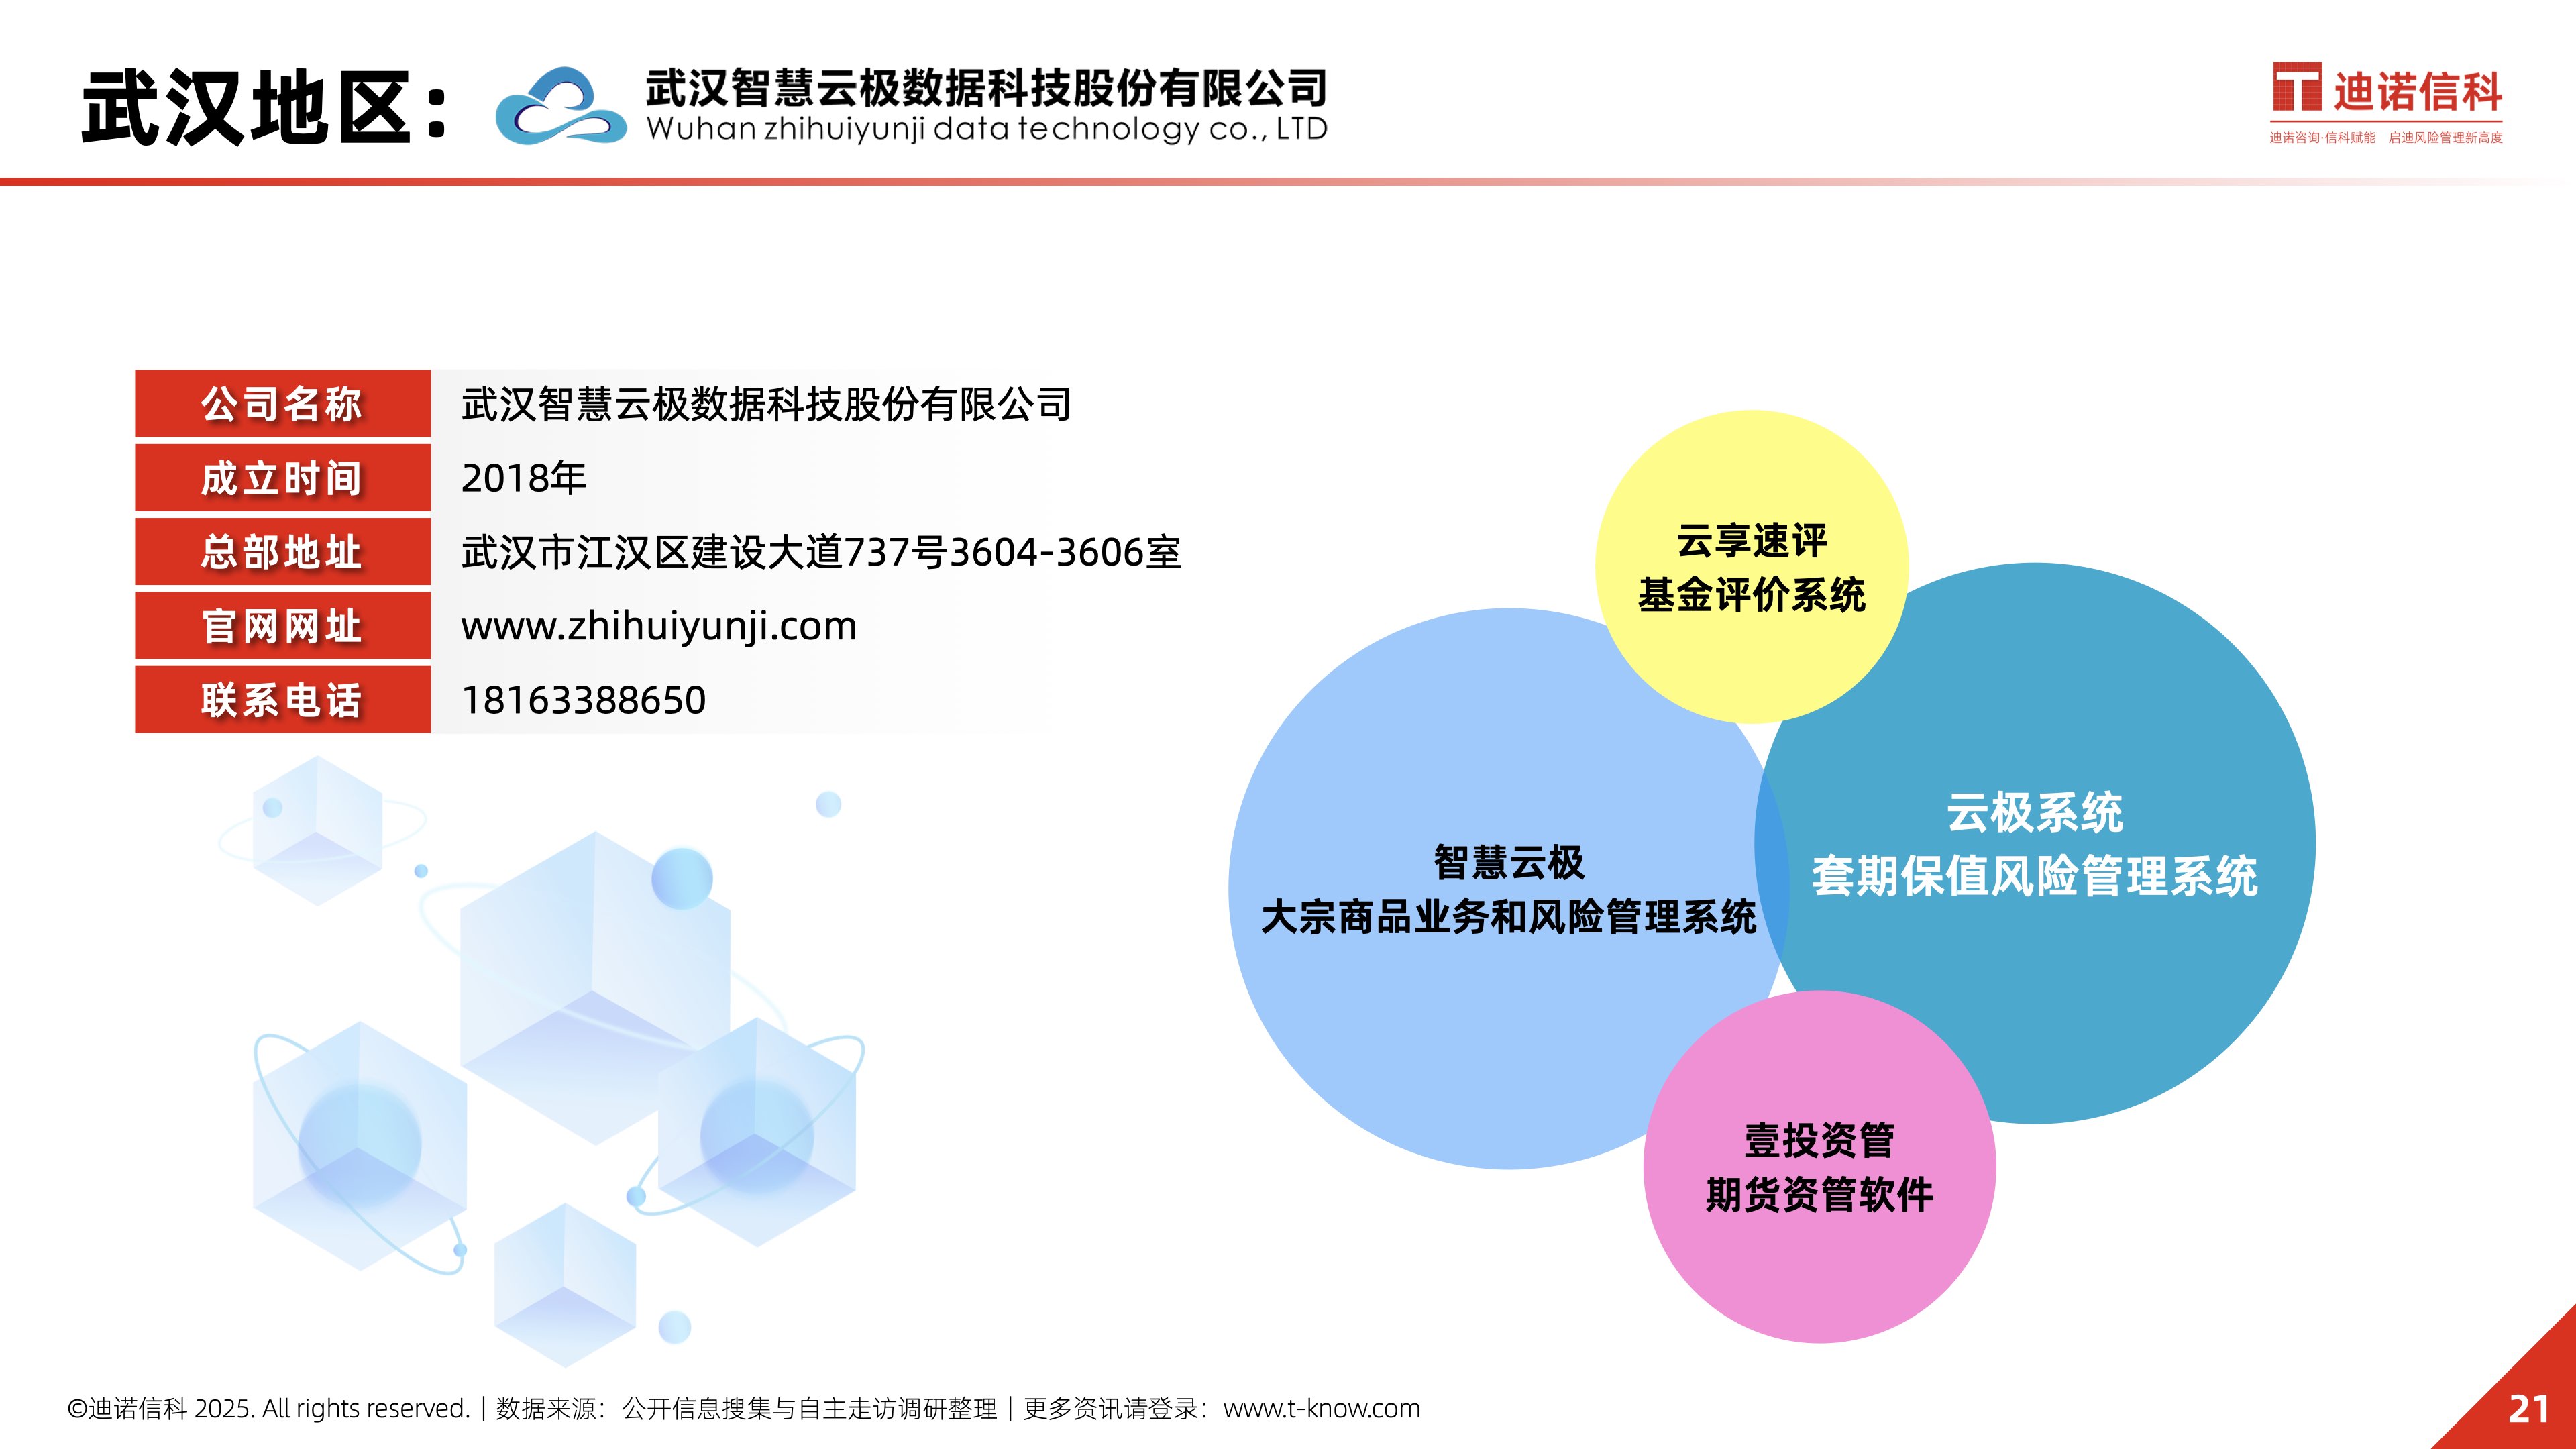Select the 联系电话 label cell
Viewport: 2576px width, 1449px height.
tap(283, 700)
